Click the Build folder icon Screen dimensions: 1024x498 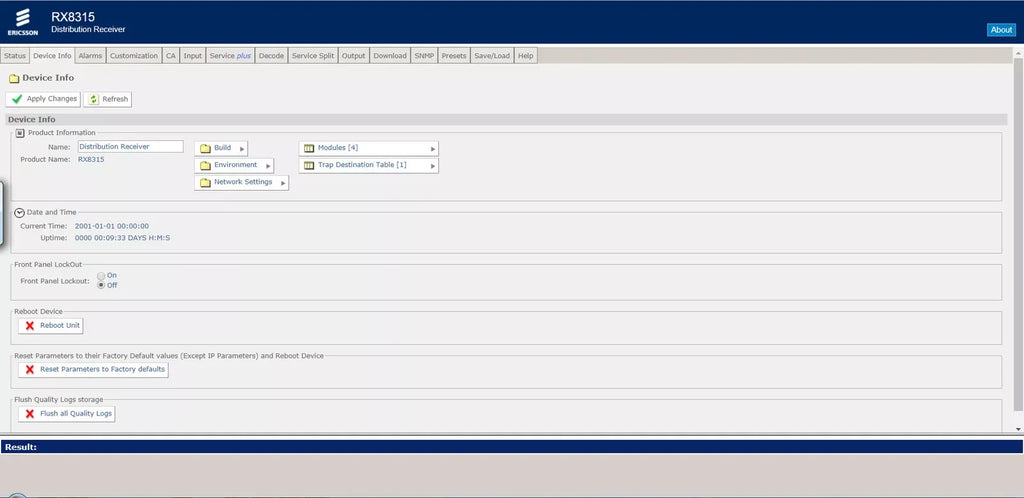(x=205, y=148)
